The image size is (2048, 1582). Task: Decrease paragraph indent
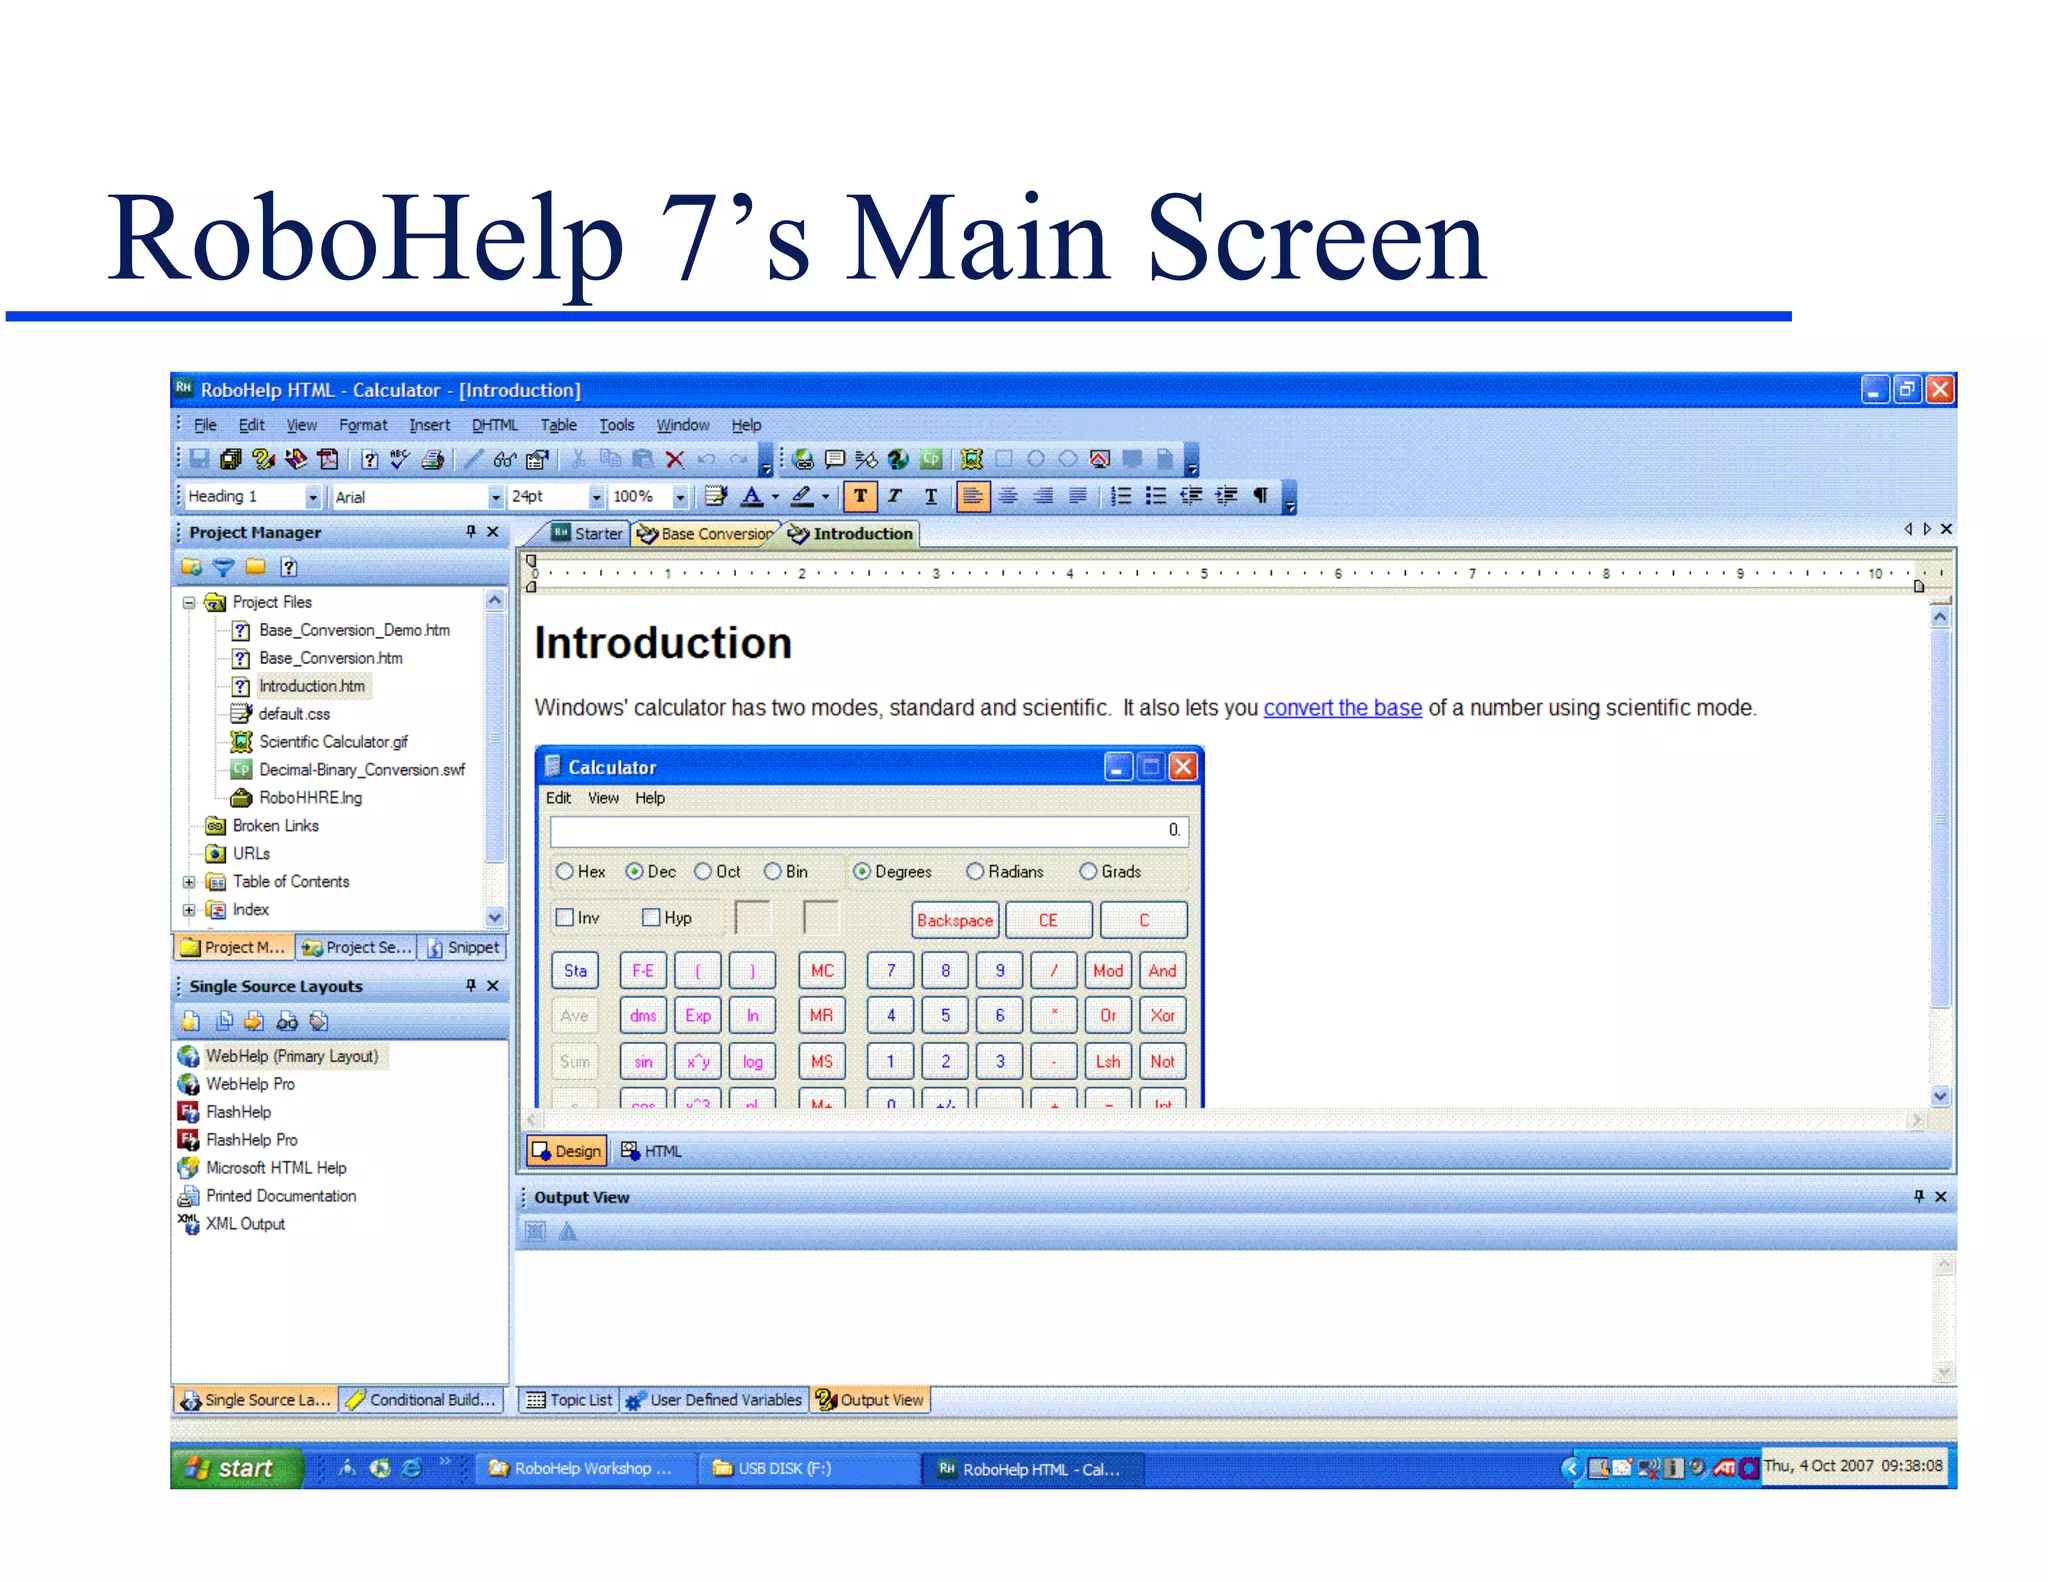pos(1191,496)
